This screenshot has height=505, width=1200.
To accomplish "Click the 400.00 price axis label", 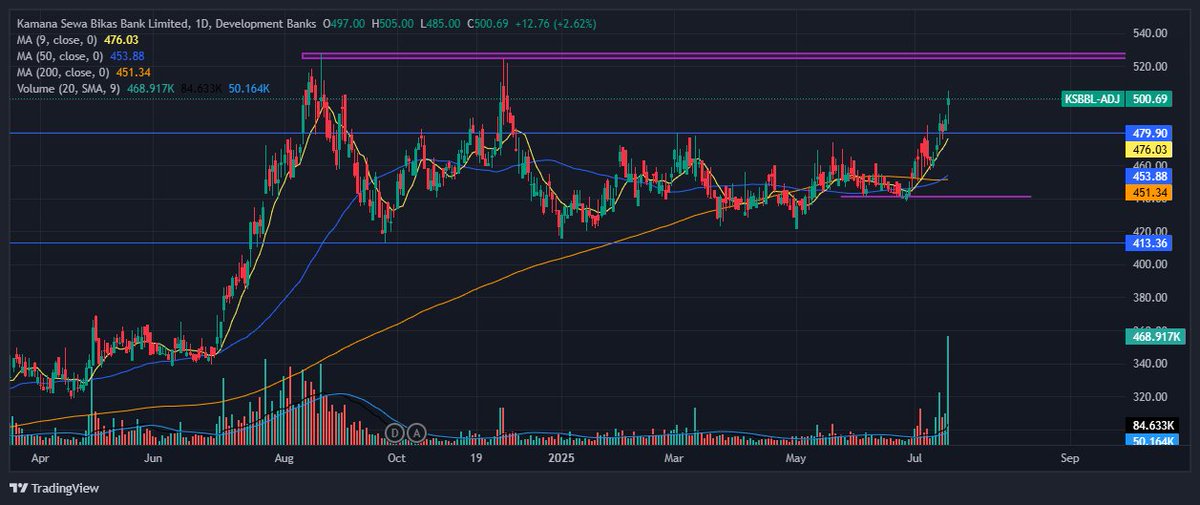I will click(x=1150, y=264).
